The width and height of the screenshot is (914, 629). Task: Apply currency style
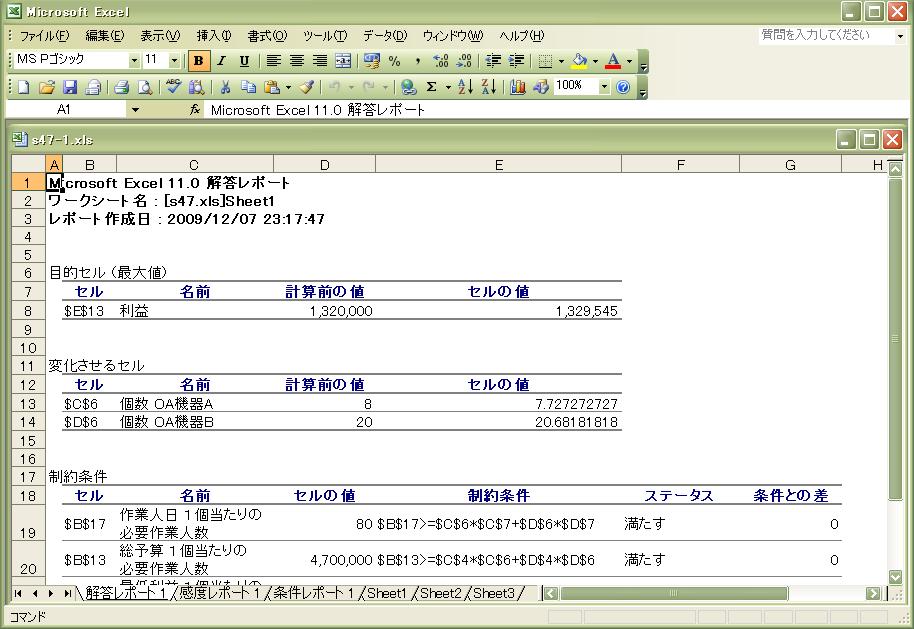[371, 61]
